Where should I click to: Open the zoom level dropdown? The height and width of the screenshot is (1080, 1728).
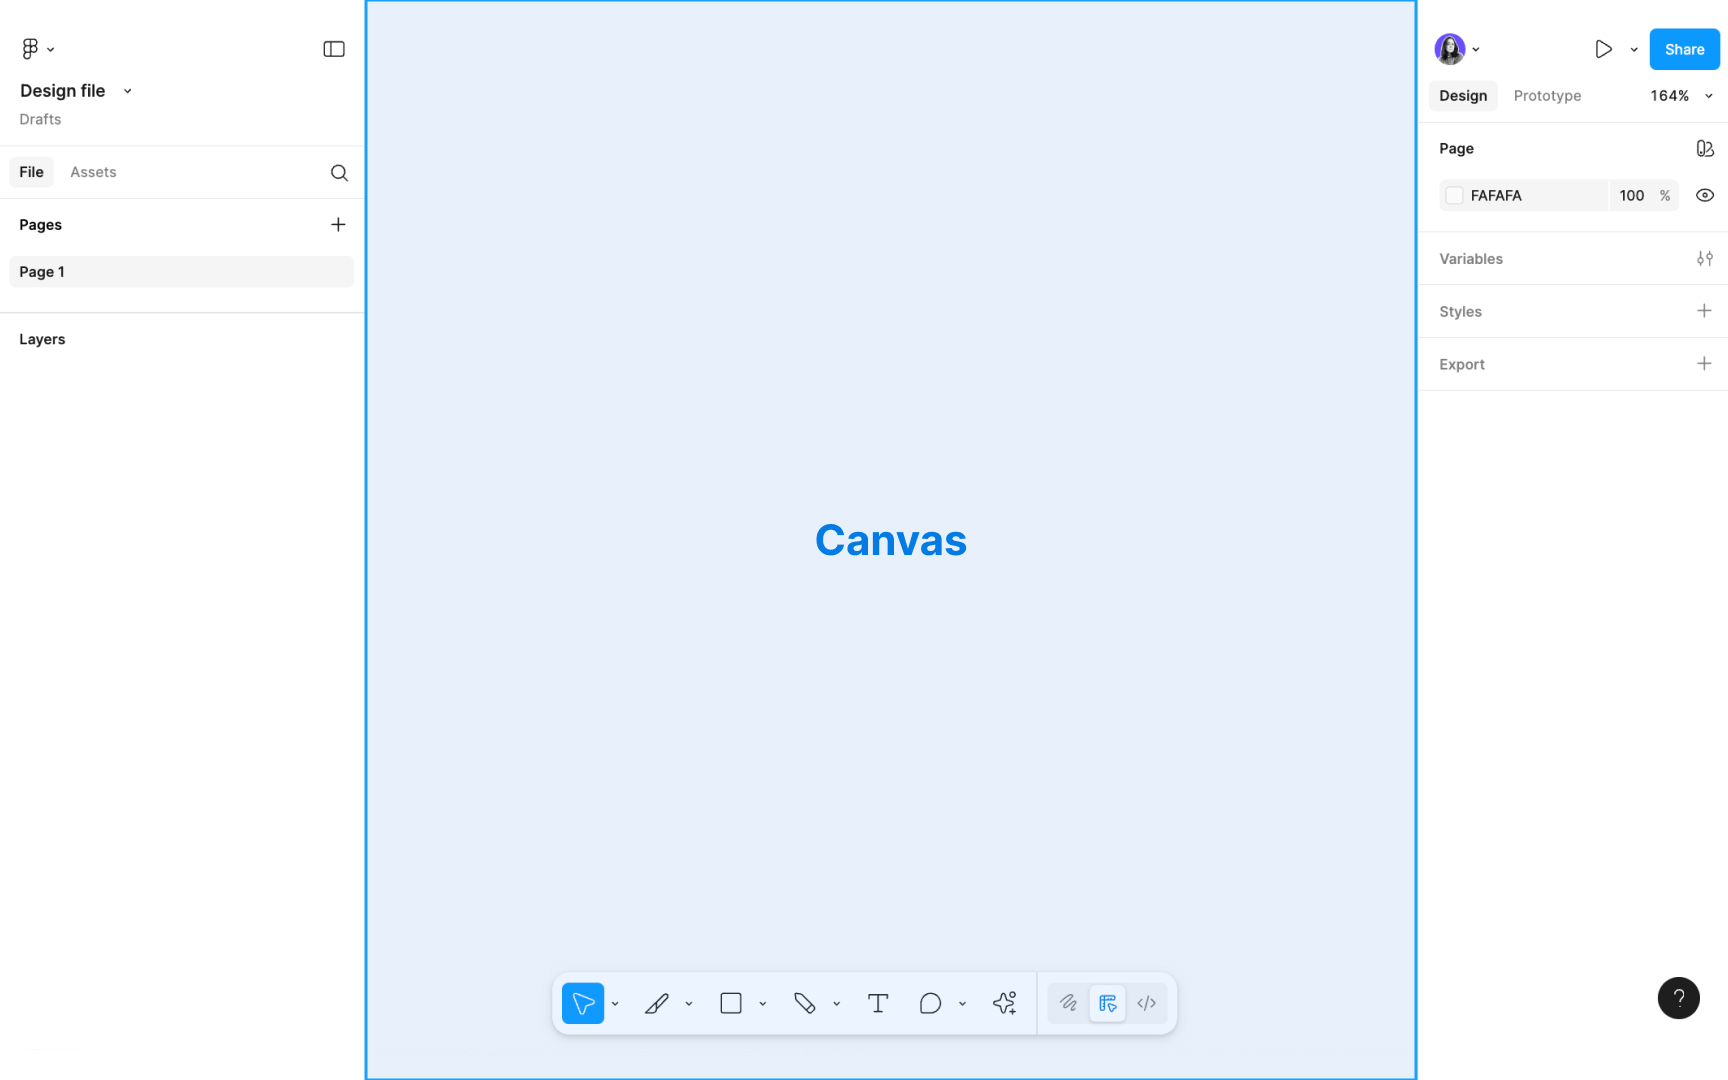[x=1681, y=95]
